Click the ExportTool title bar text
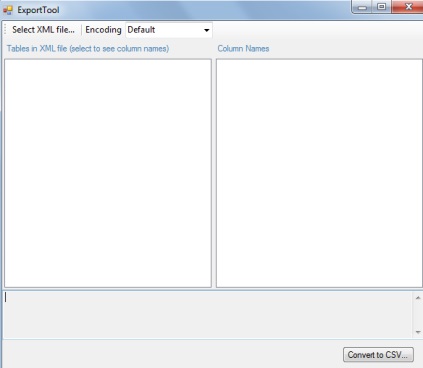The height and width of the screenshot is (368, 423). tap(38, 10)
